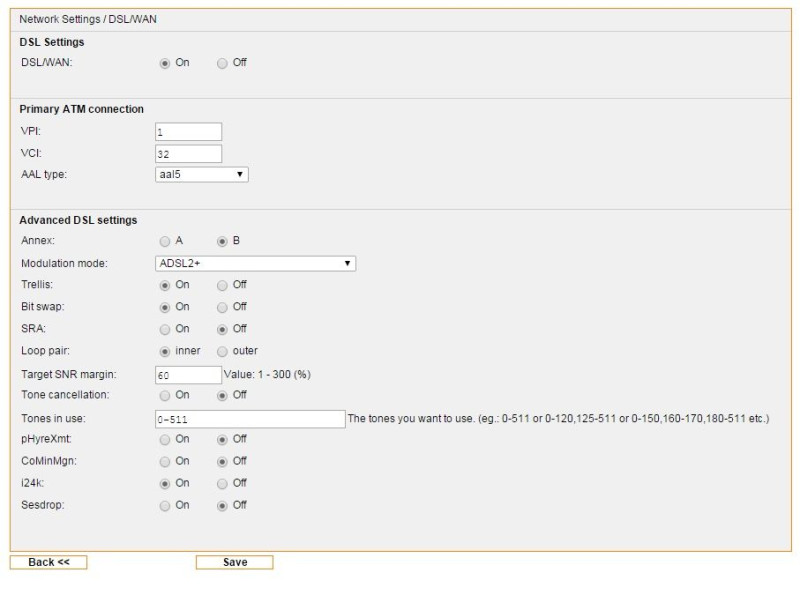Set i24k to On
Image resolution: width=800 pixels, height=595 pixels.
pos(164,484)
